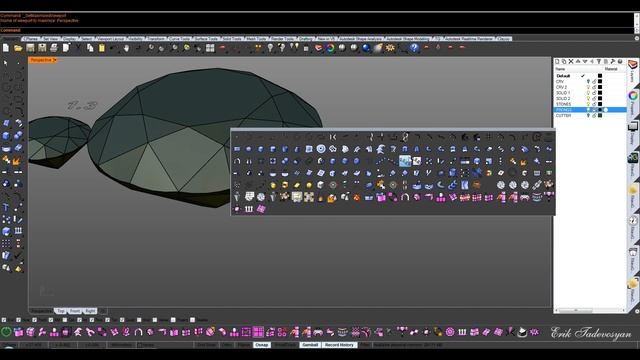Viewport: 640px width, 360px height.
Task: Switch to the Top viewport tab
Action: click(x=60, y=311)
